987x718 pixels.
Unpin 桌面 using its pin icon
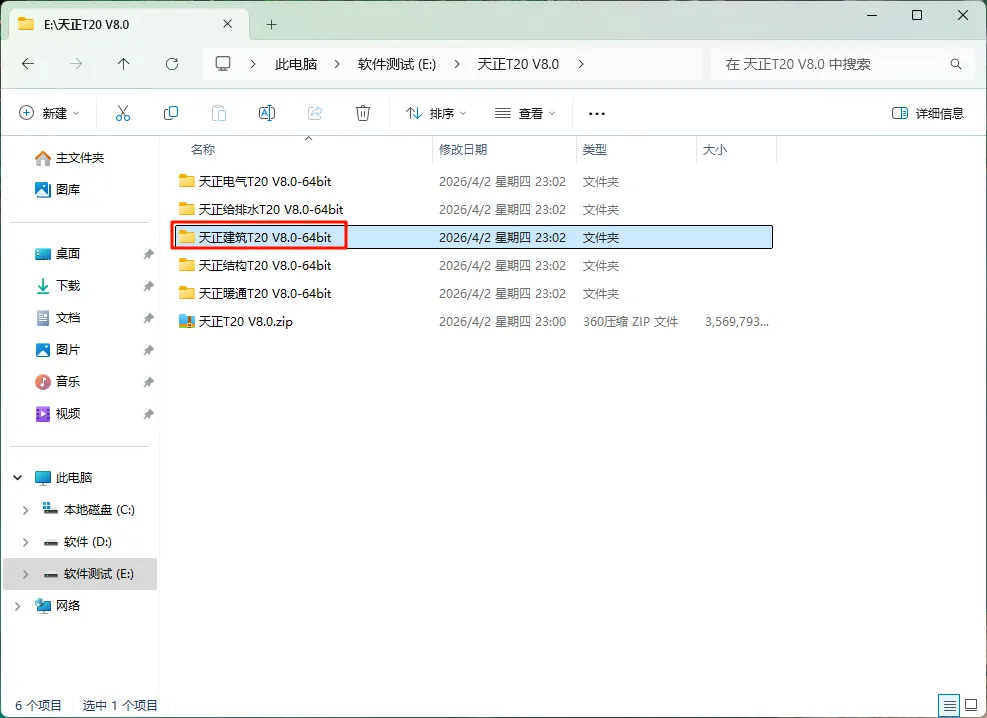click(x=149, y=254)
